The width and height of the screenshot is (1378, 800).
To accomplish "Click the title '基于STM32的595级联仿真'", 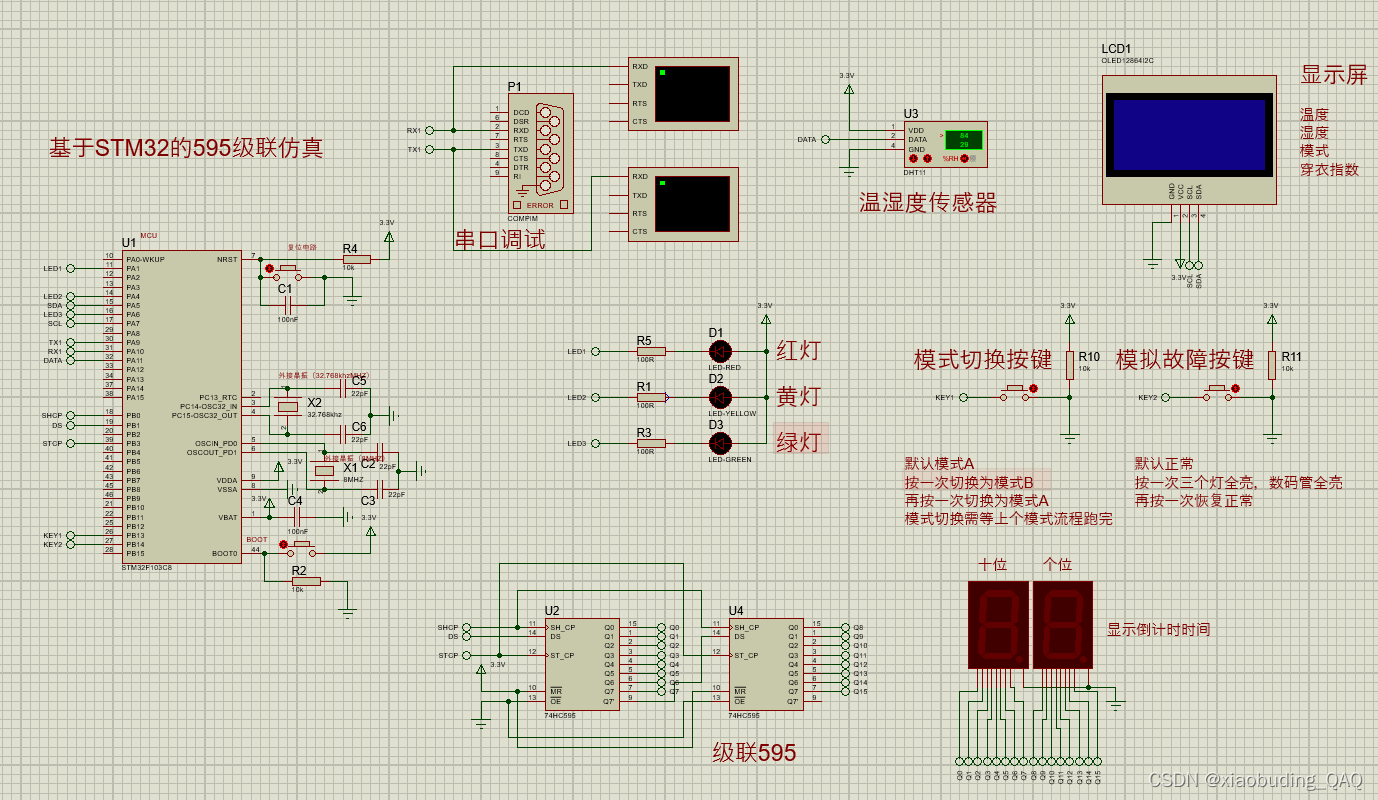I will pyautogui.click(x=186, y=149).
